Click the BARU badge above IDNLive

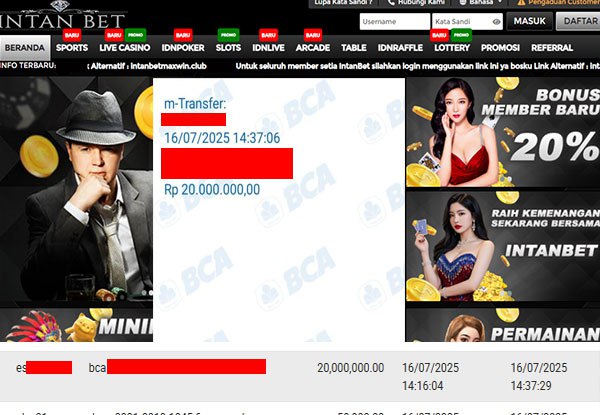coord(269,35)
